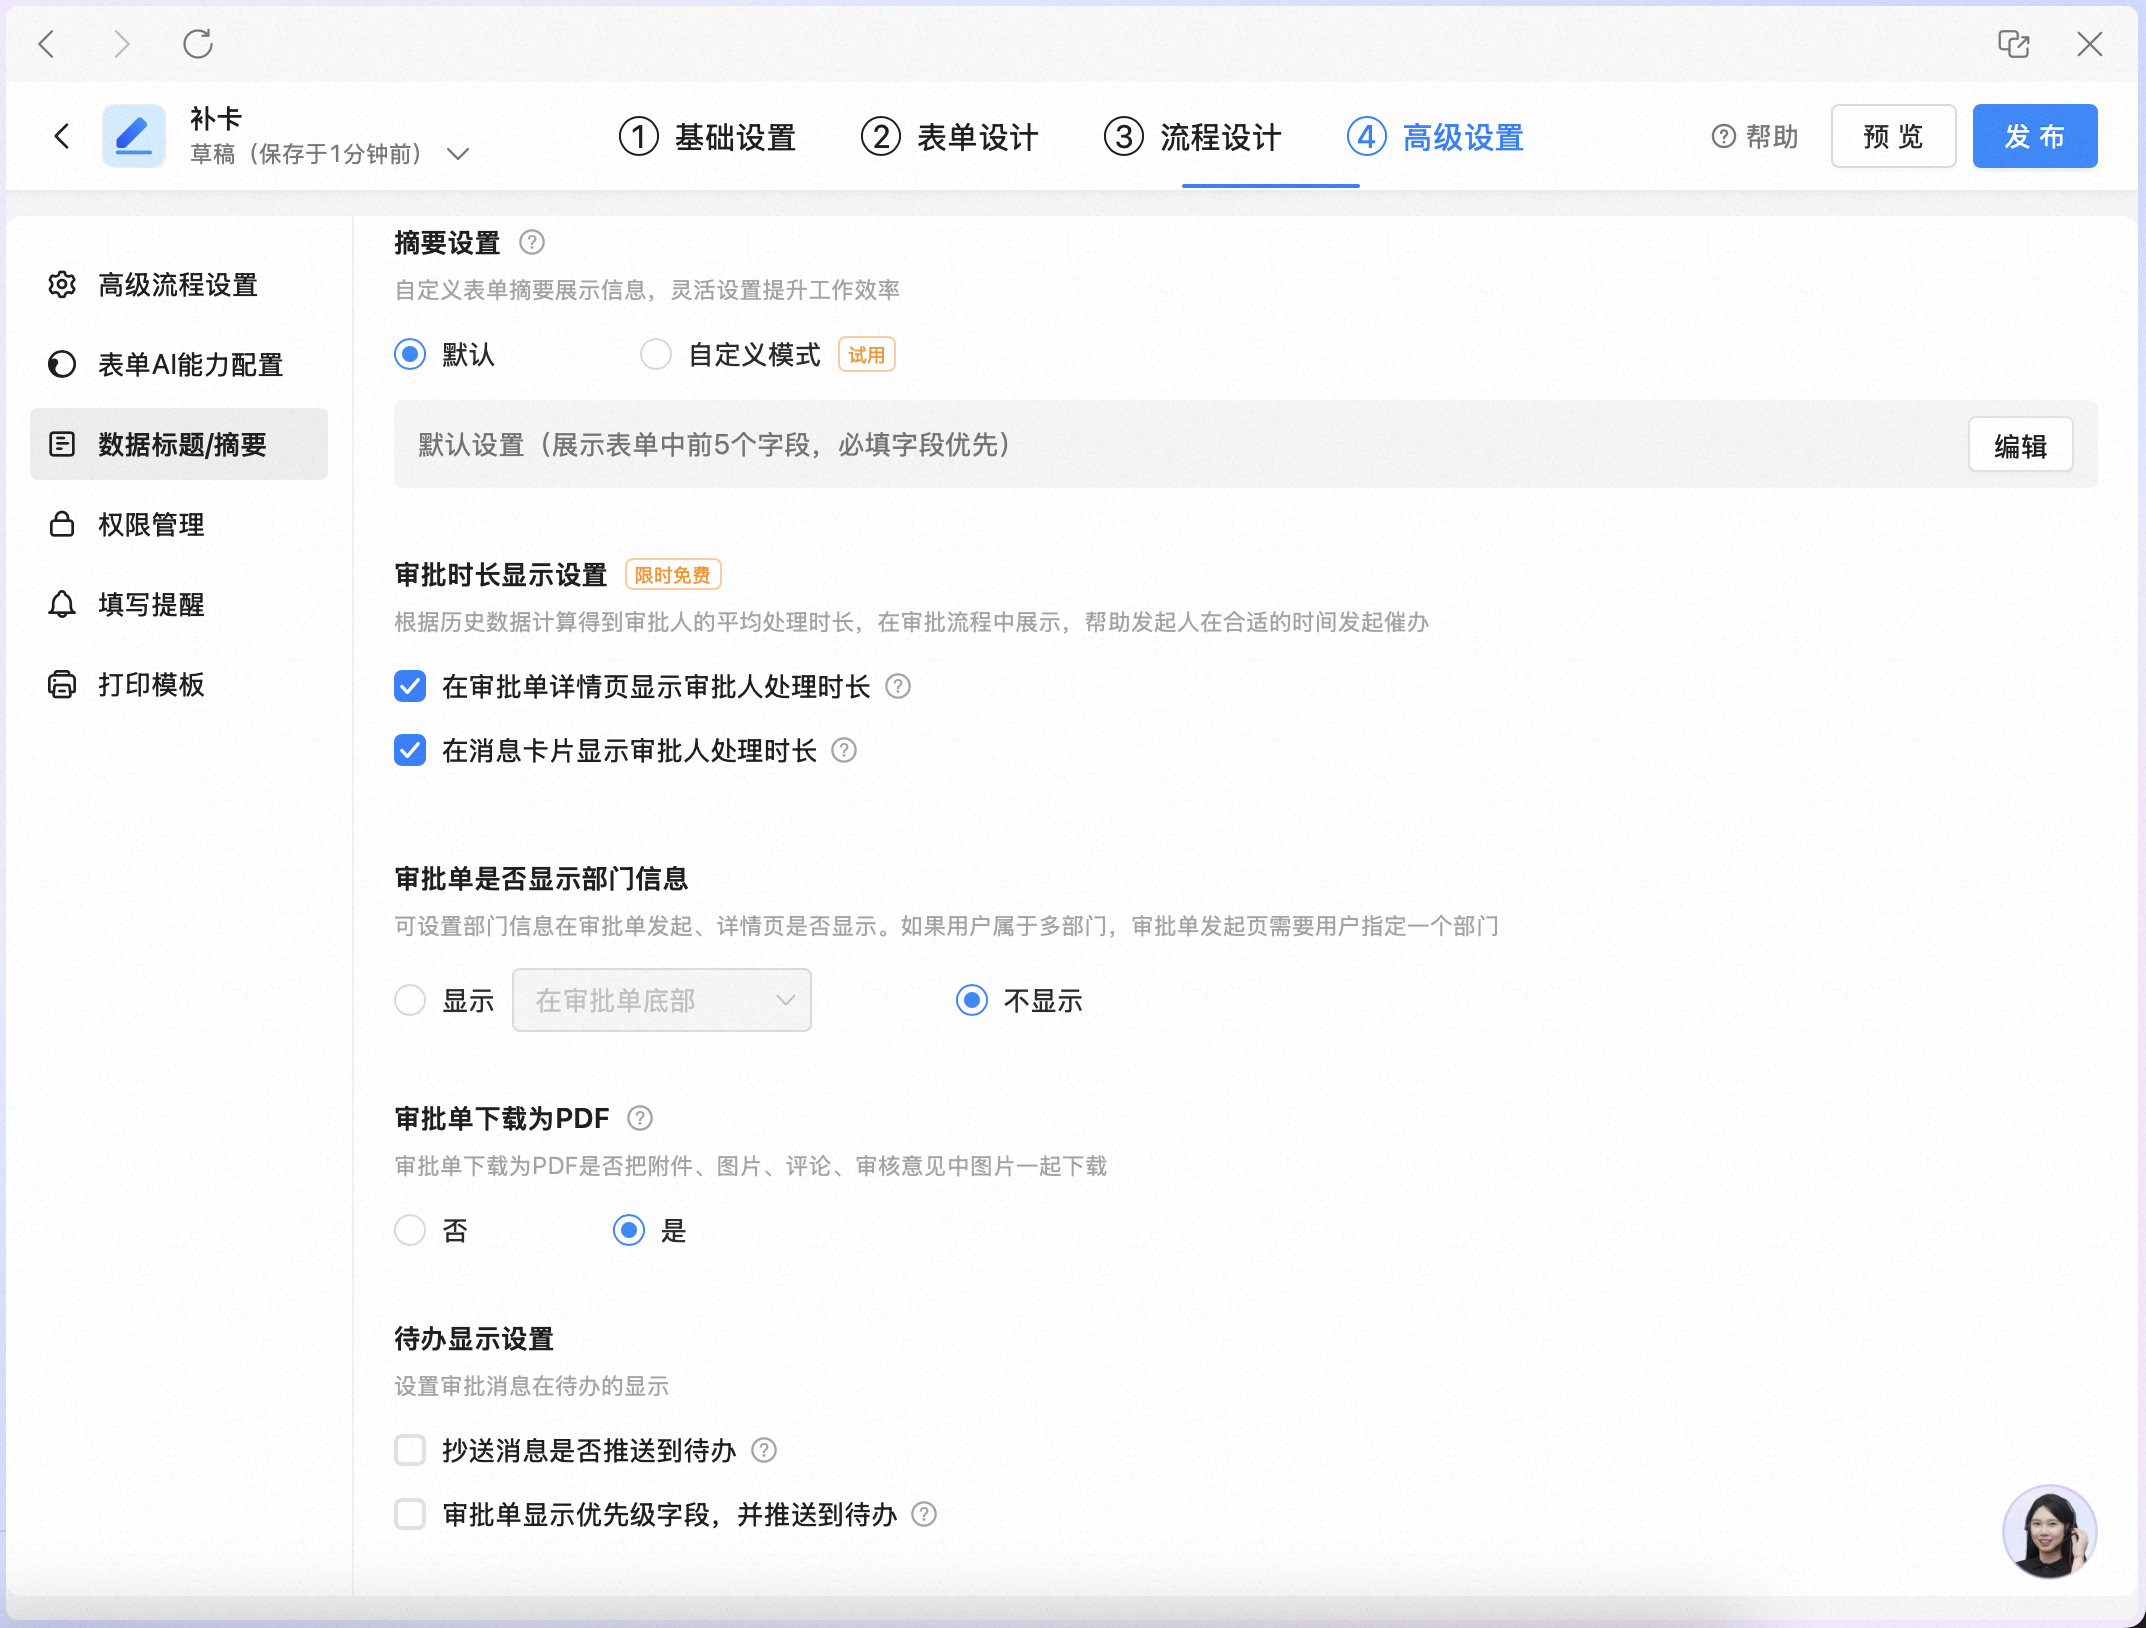Viewport: 2146px width, 1628px height.
Task: Go back with the browser back arrow
Action: (46, 44)
